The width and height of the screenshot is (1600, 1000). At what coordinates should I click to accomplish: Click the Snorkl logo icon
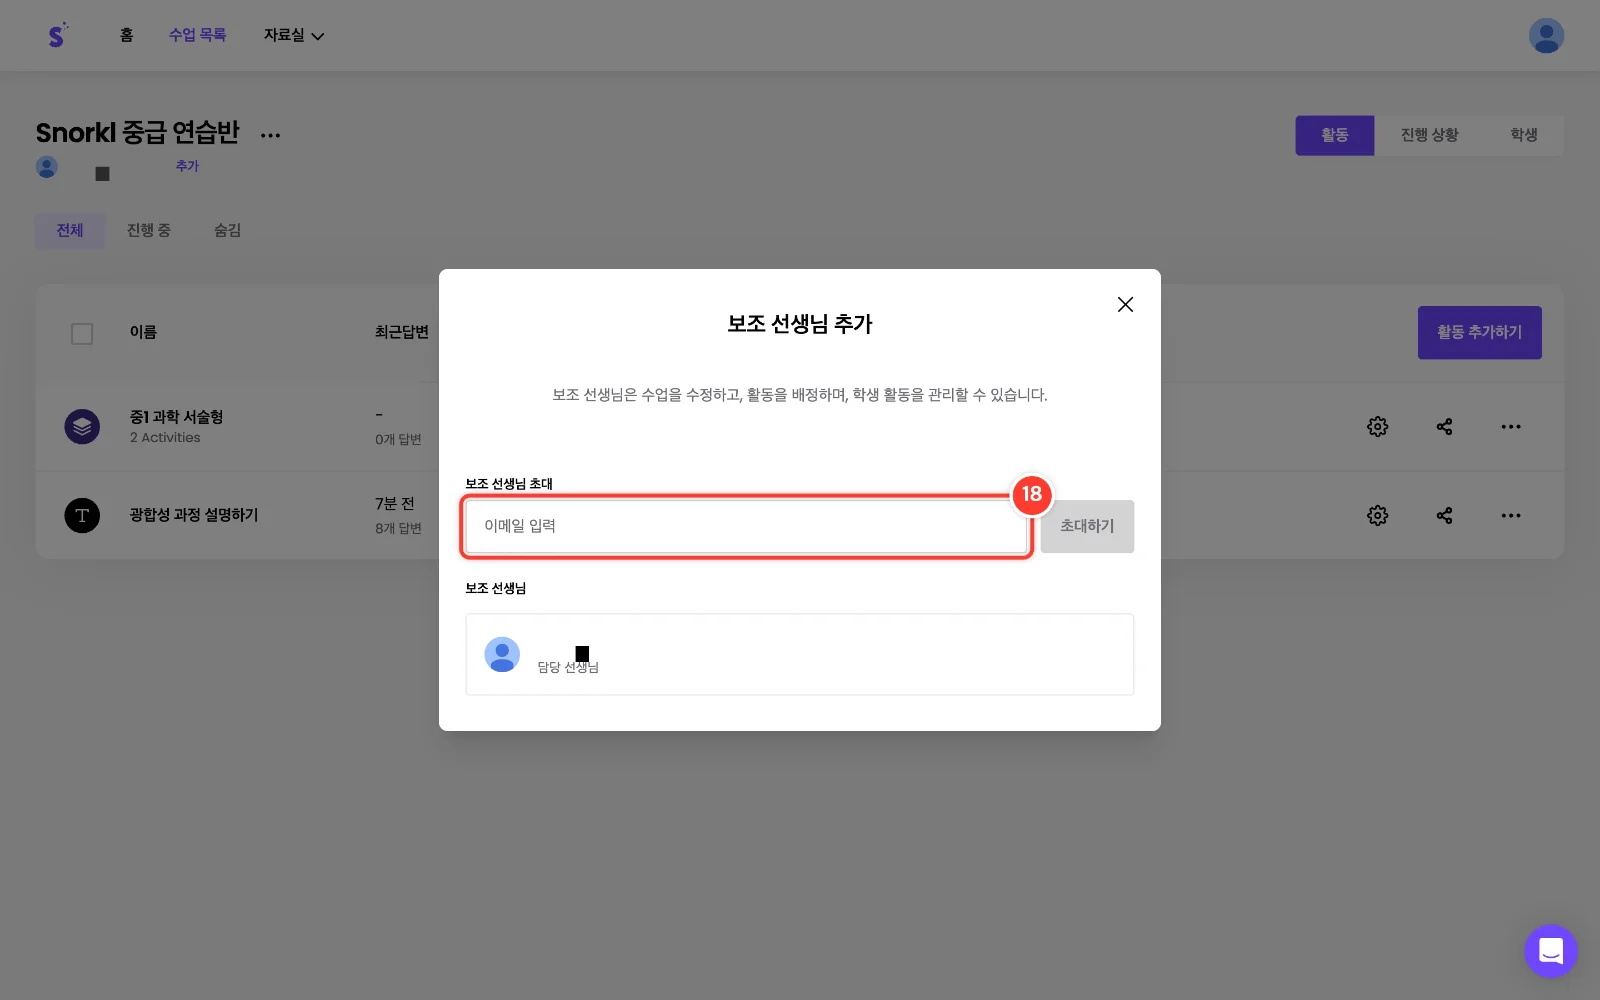[x=57, y=35]
